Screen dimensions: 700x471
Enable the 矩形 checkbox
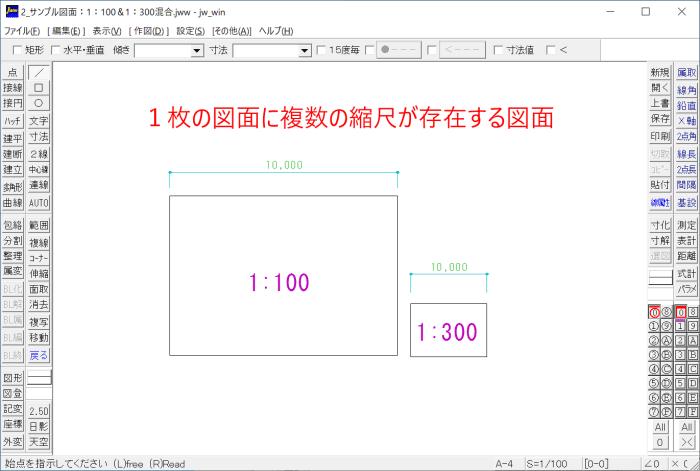click(17, 50)
